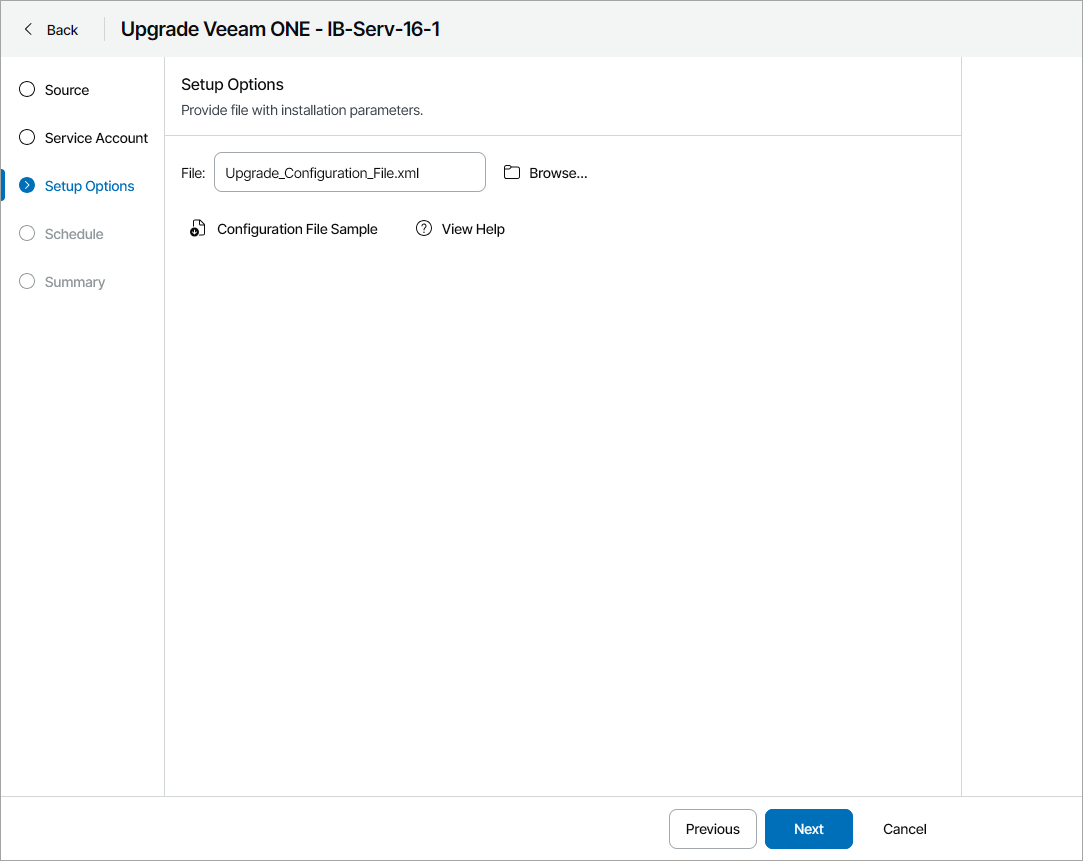Select the Source wizard step
Viewport: 1083px width, 861px height.
(x=66, y=89)
